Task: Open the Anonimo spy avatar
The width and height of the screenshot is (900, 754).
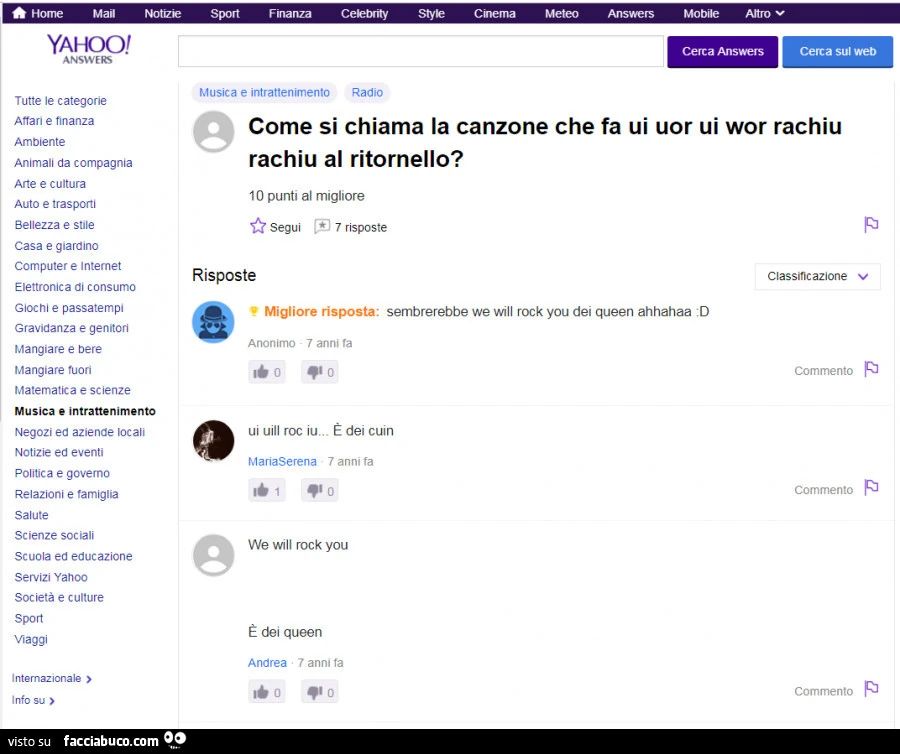Action: click(x=214, y=322)
